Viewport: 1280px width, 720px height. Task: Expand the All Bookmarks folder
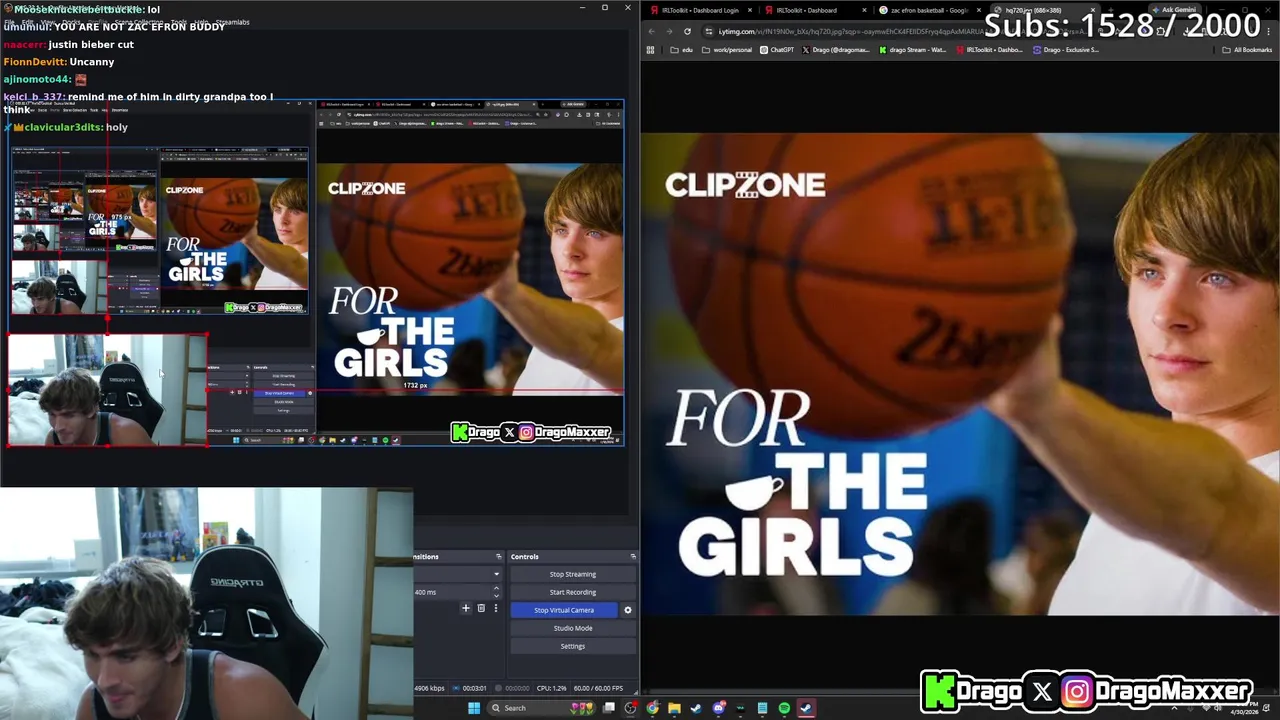pyautogui.click(x=1246, y=50)
